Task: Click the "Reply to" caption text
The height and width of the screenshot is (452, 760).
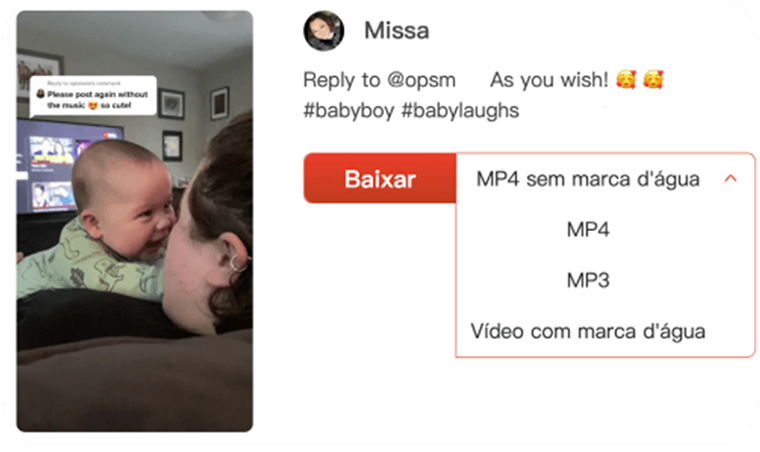Action: point(342,80)
